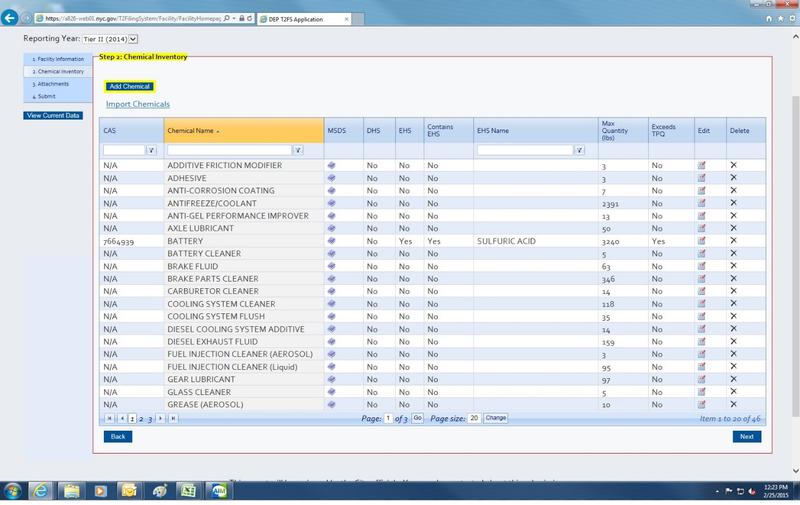Delete the FUEL INJECTION CLEANER (Liquid) row
This screenshot has width=800, height=505.
733,366
